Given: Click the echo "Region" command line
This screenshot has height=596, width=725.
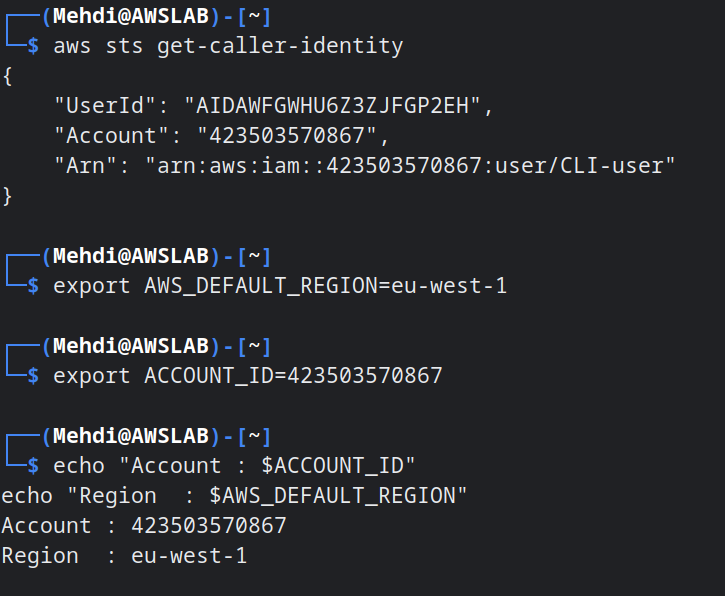Looking at the screenshot, I should coord(234,496).
